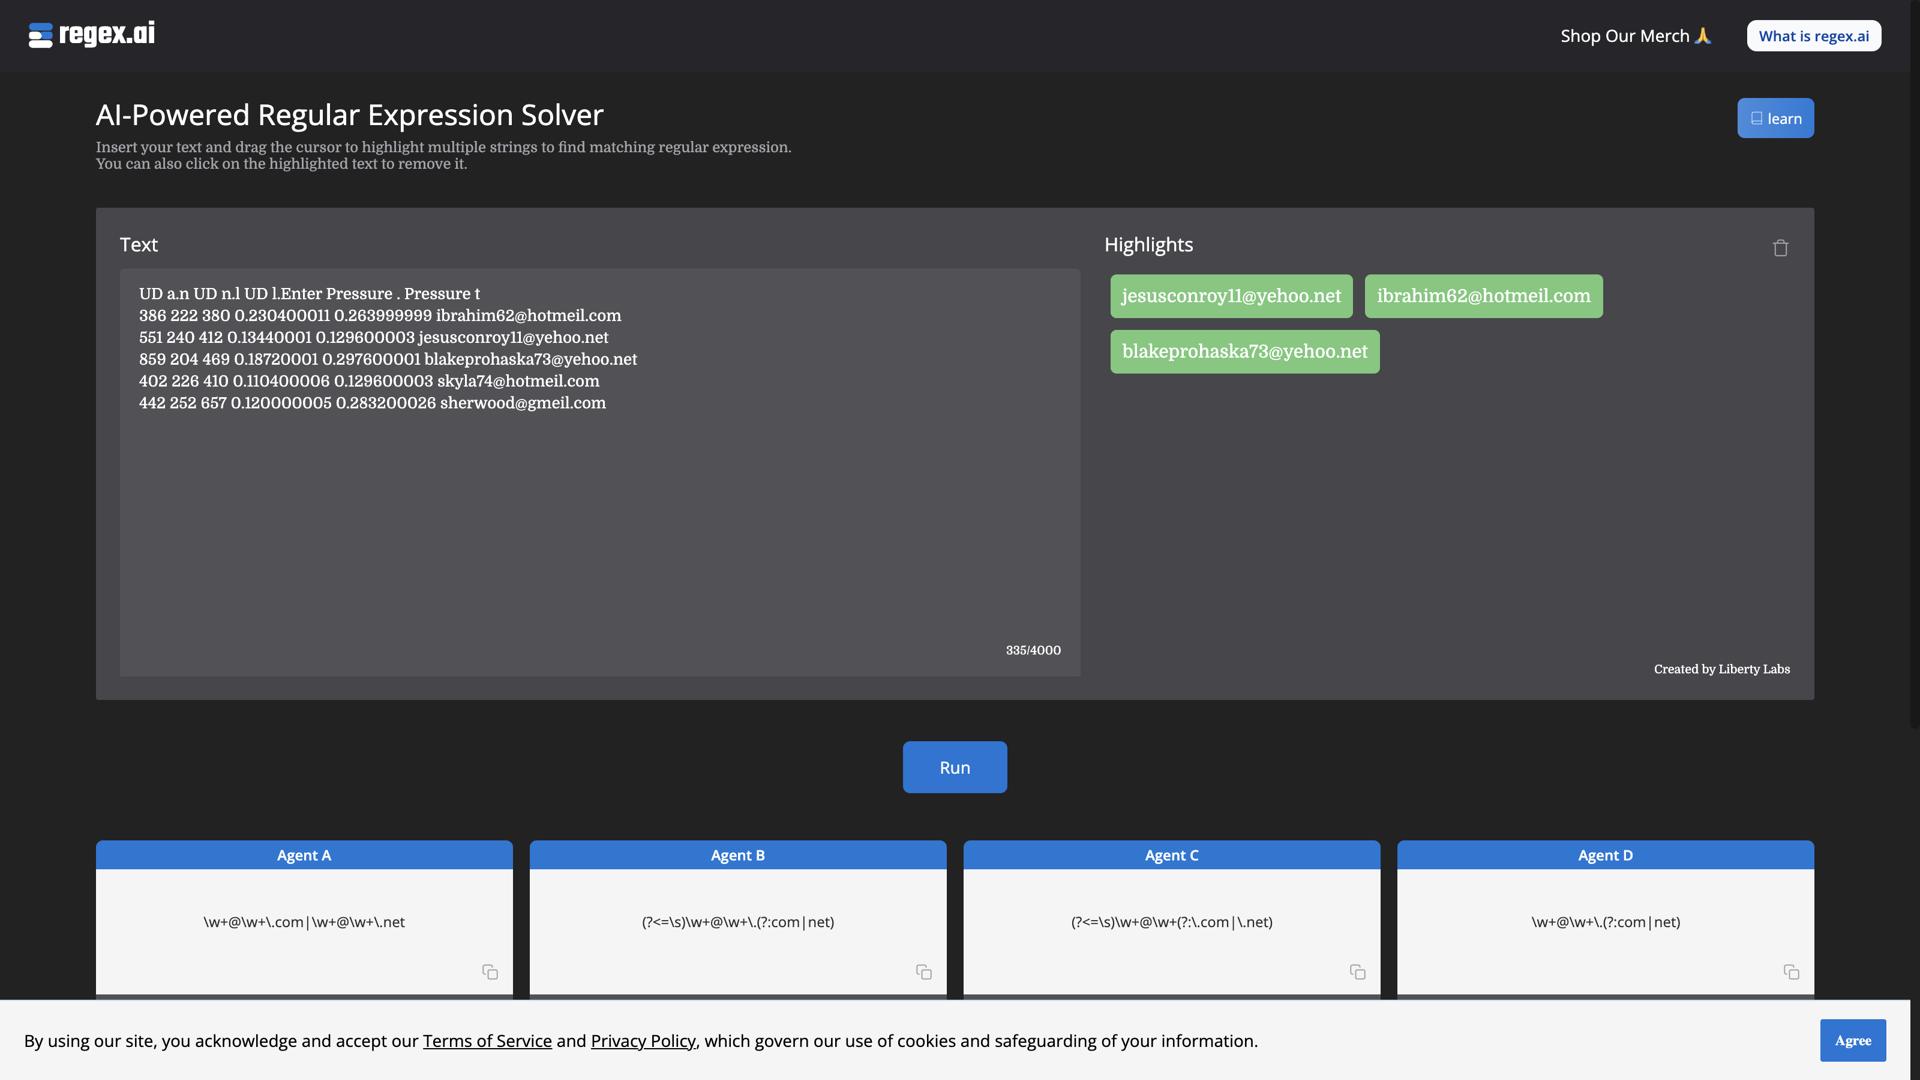The image size is (1920, 1080).
Task: Open the Terms of Service link
Action: [487, 1040]
